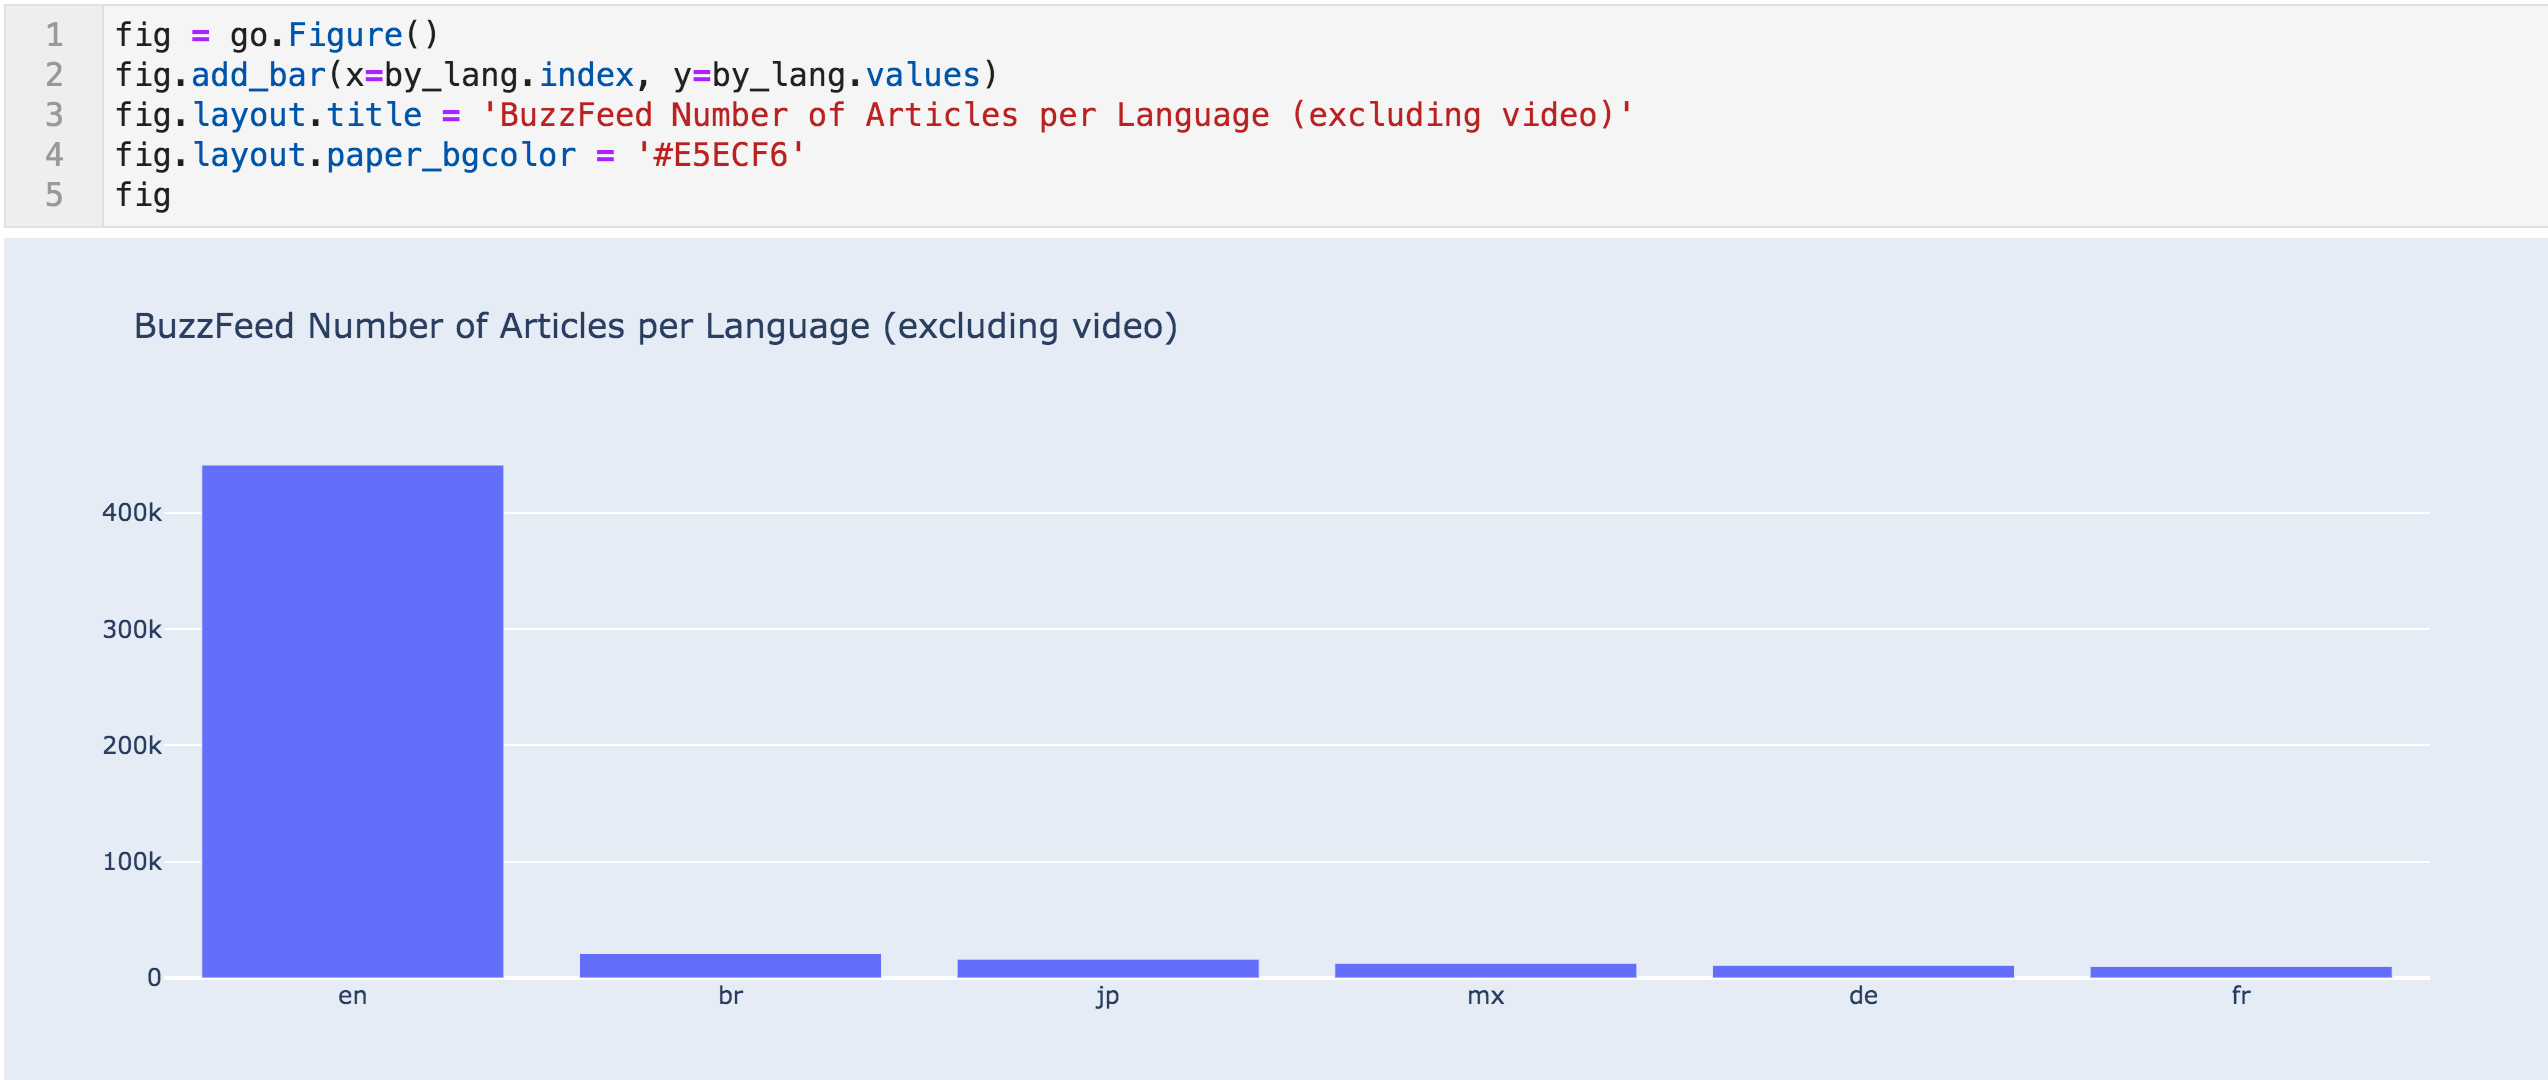This screenshot has height=1080, width=2548.
Task: Click line number 5 in gutter
Action: (x=54, y=195)
